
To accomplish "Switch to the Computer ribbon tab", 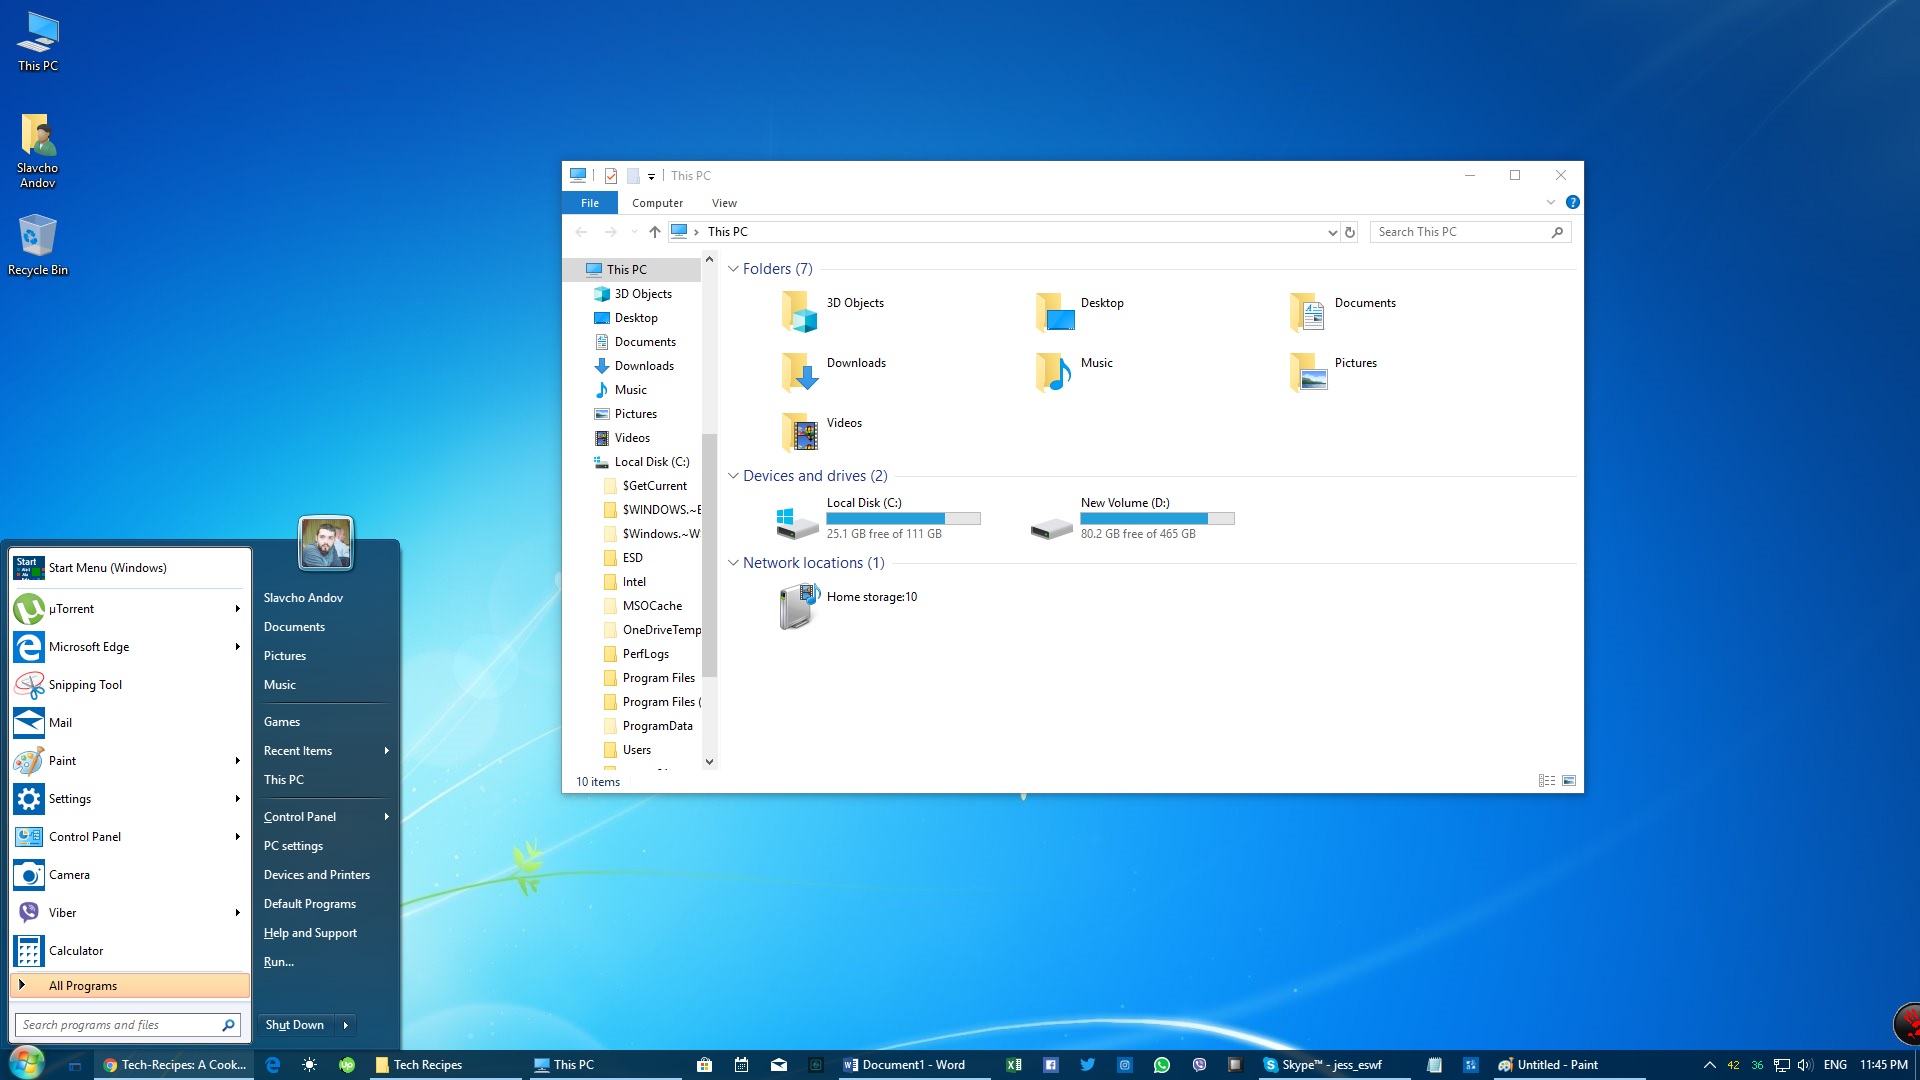I will pos(657,202).
